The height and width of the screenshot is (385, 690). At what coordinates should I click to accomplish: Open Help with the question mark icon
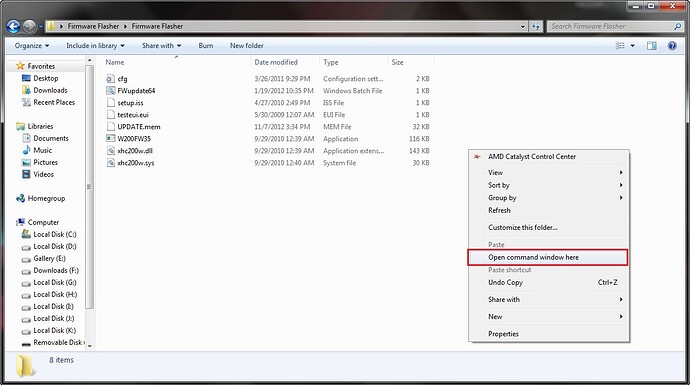click(x=672, y=46)
